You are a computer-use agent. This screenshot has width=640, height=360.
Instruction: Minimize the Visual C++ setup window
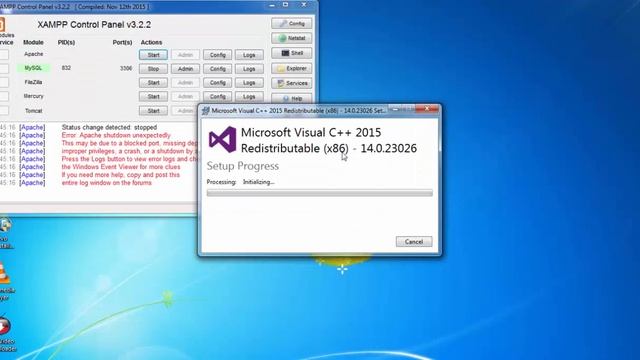[395, 109]
